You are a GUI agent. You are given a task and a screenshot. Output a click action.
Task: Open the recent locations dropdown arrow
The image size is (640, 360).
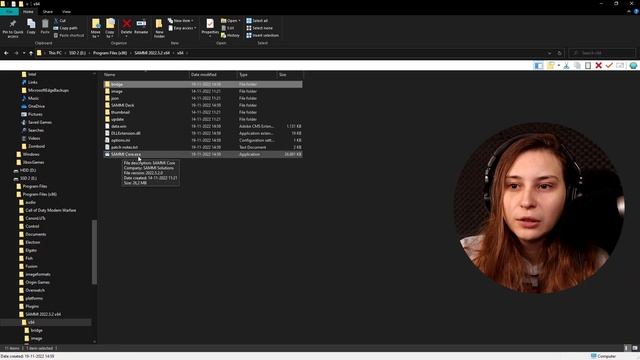(24, 53)
